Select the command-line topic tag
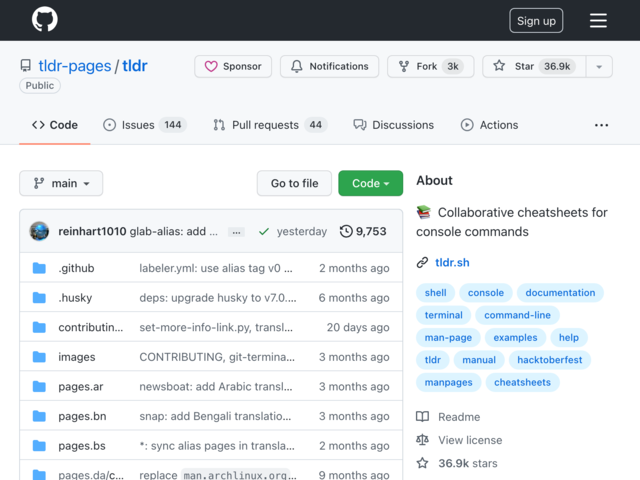The height and width of the screenshot is (480, 640). click(518, 315)
